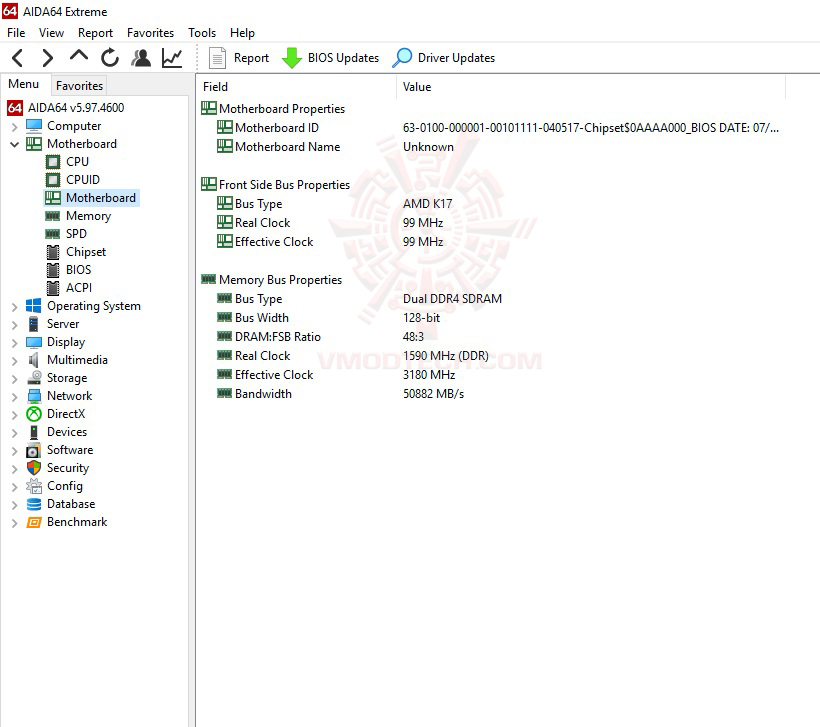Click the CPU chip icon in tree
Screen dimensions: 820x727
coord(53,162)
